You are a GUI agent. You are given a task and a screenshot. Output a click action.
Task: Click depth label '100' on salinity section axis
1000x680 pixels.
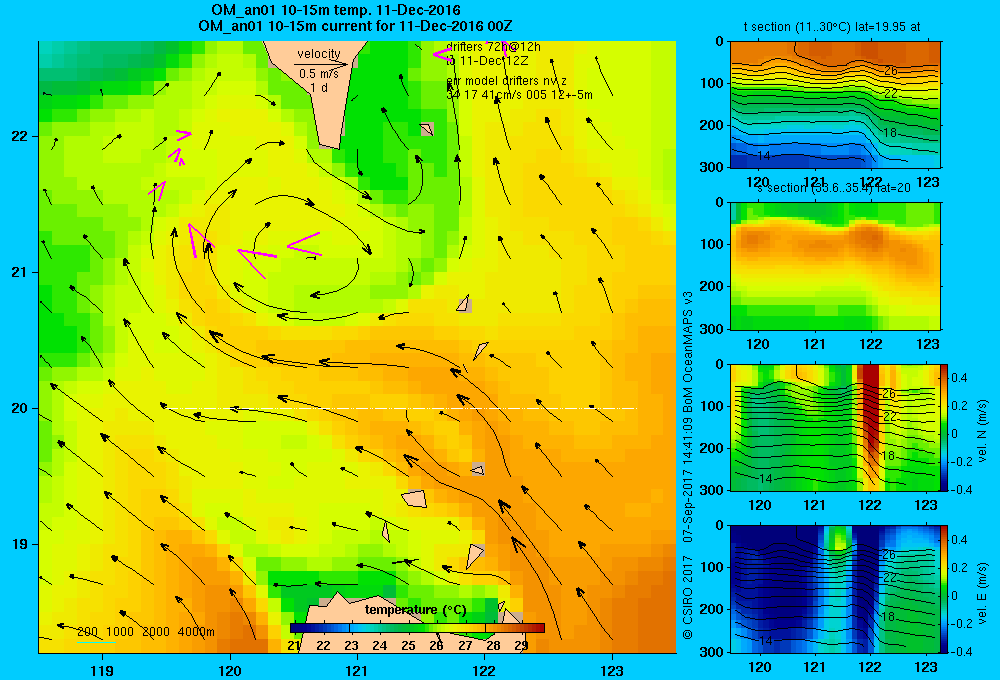click(x=712, y=244)
